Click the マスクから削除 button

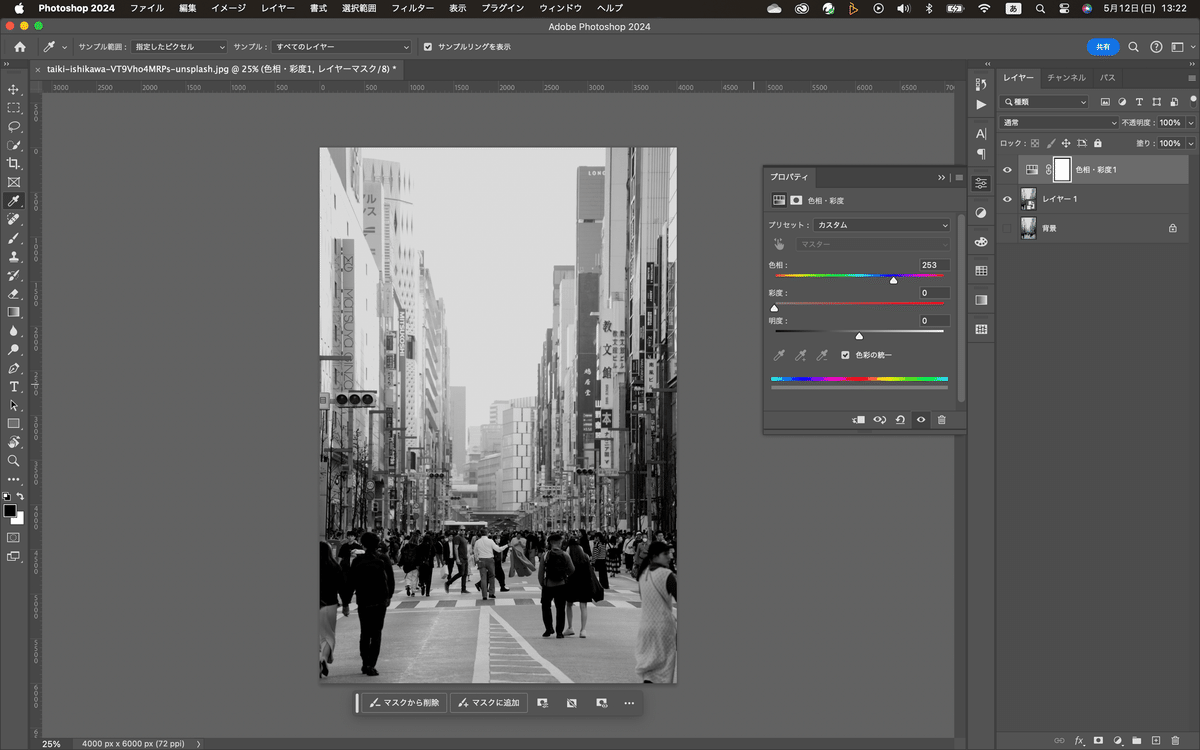point(404,703)
